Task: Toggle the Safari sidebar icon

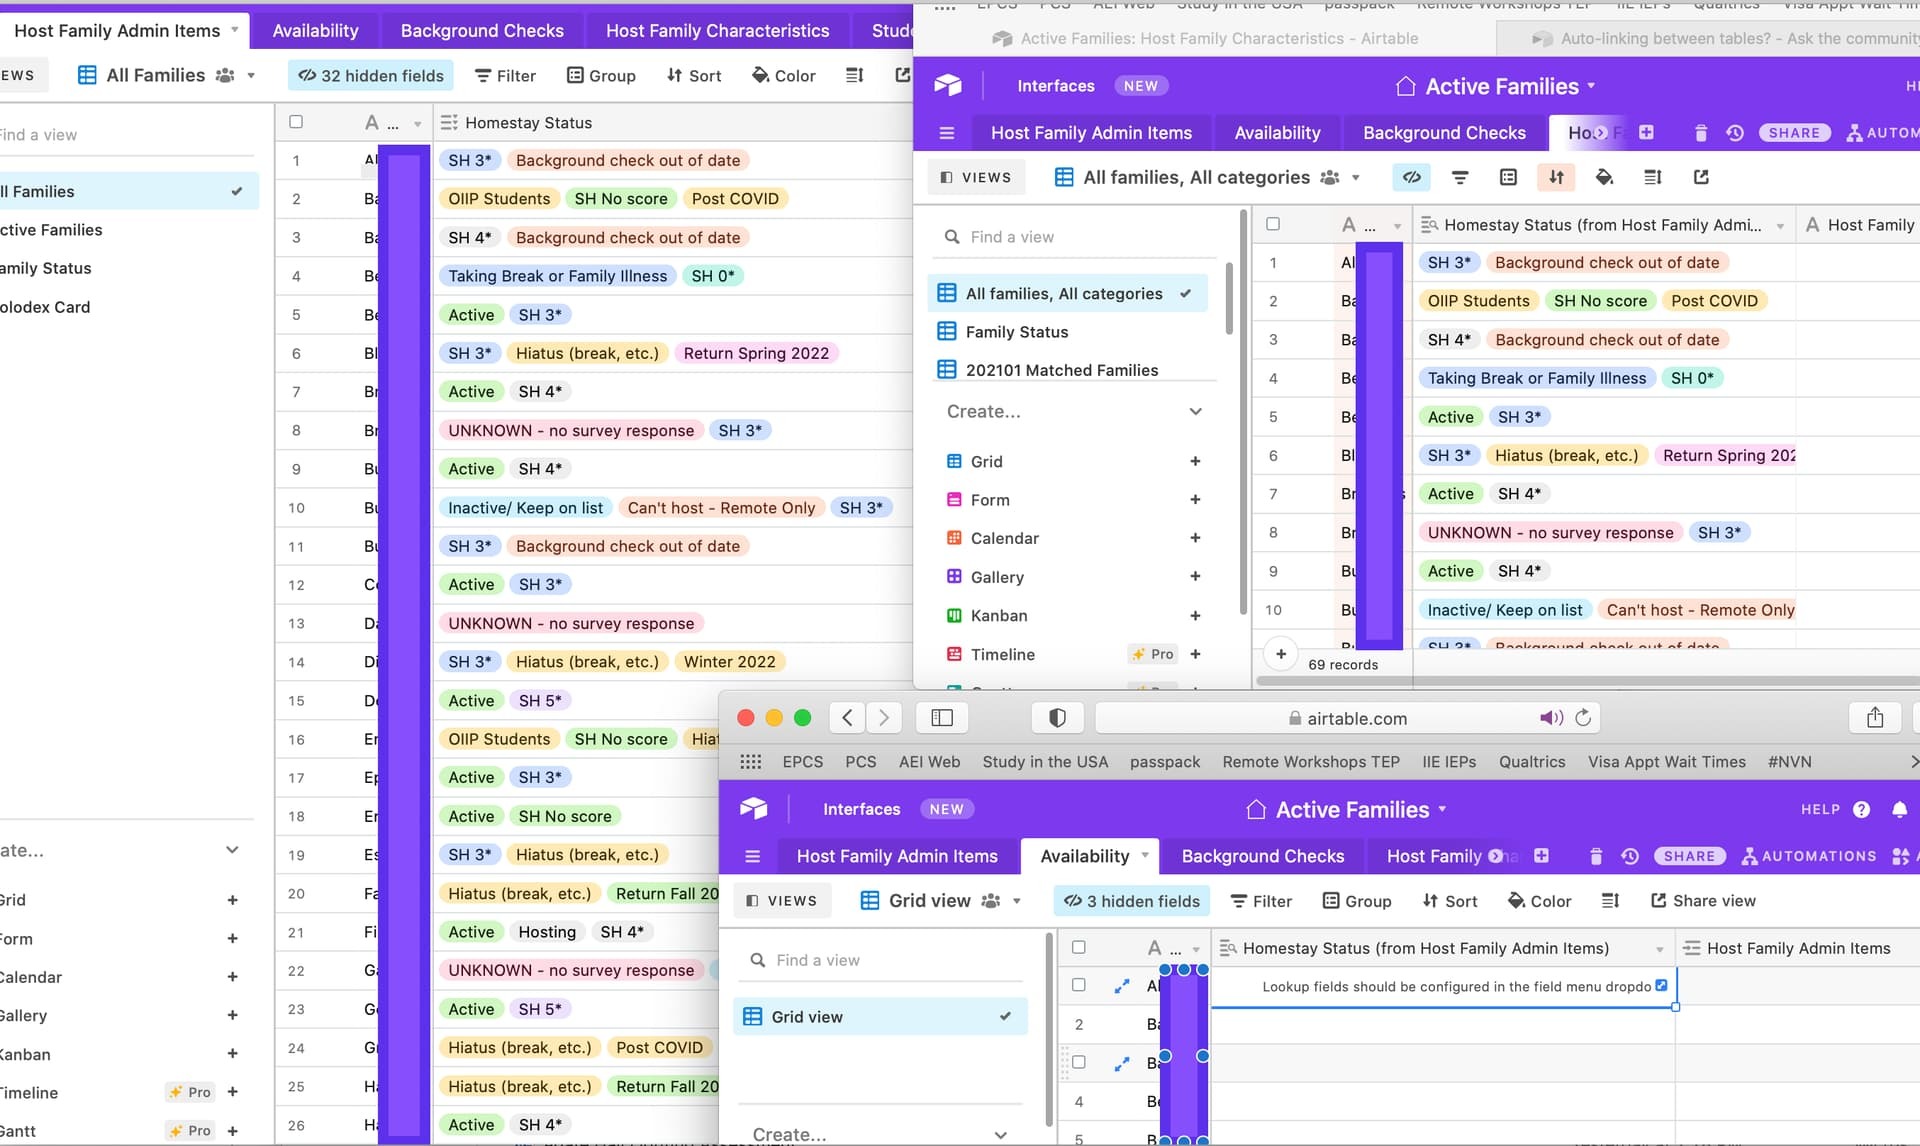Action: (x=942, y=717)
